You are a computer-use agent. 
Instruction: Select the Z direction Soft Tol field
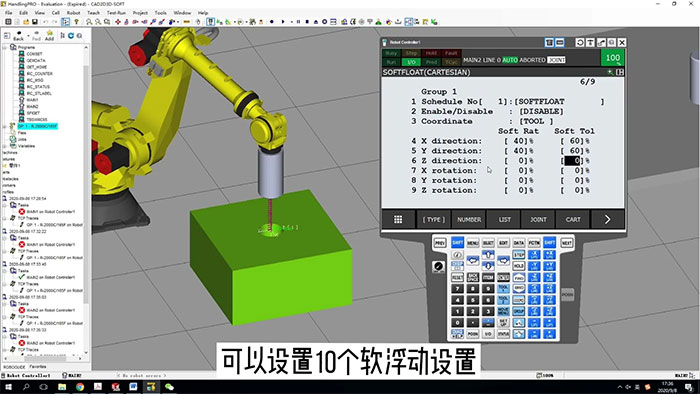[x=573, y=161]
